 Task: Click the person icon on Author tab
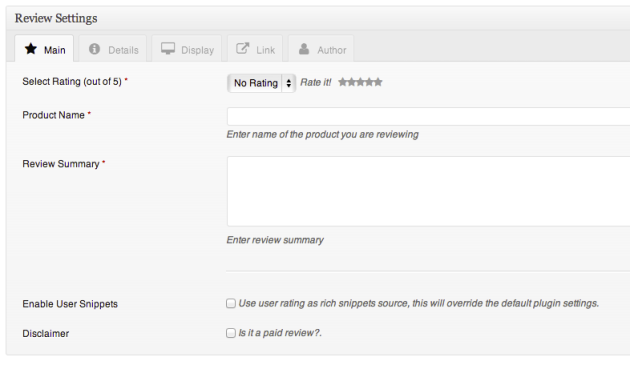(304, 49)
